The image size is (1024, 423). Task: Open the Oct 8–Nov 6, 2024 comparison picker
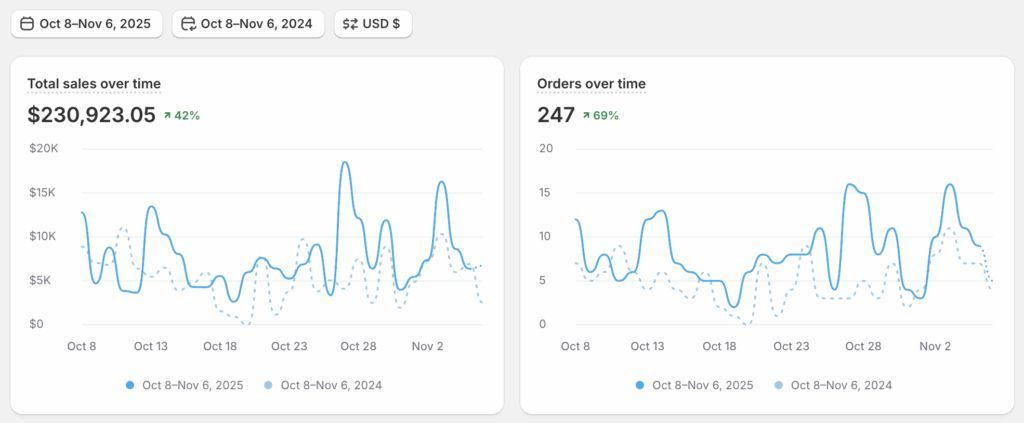pos(249,24)
